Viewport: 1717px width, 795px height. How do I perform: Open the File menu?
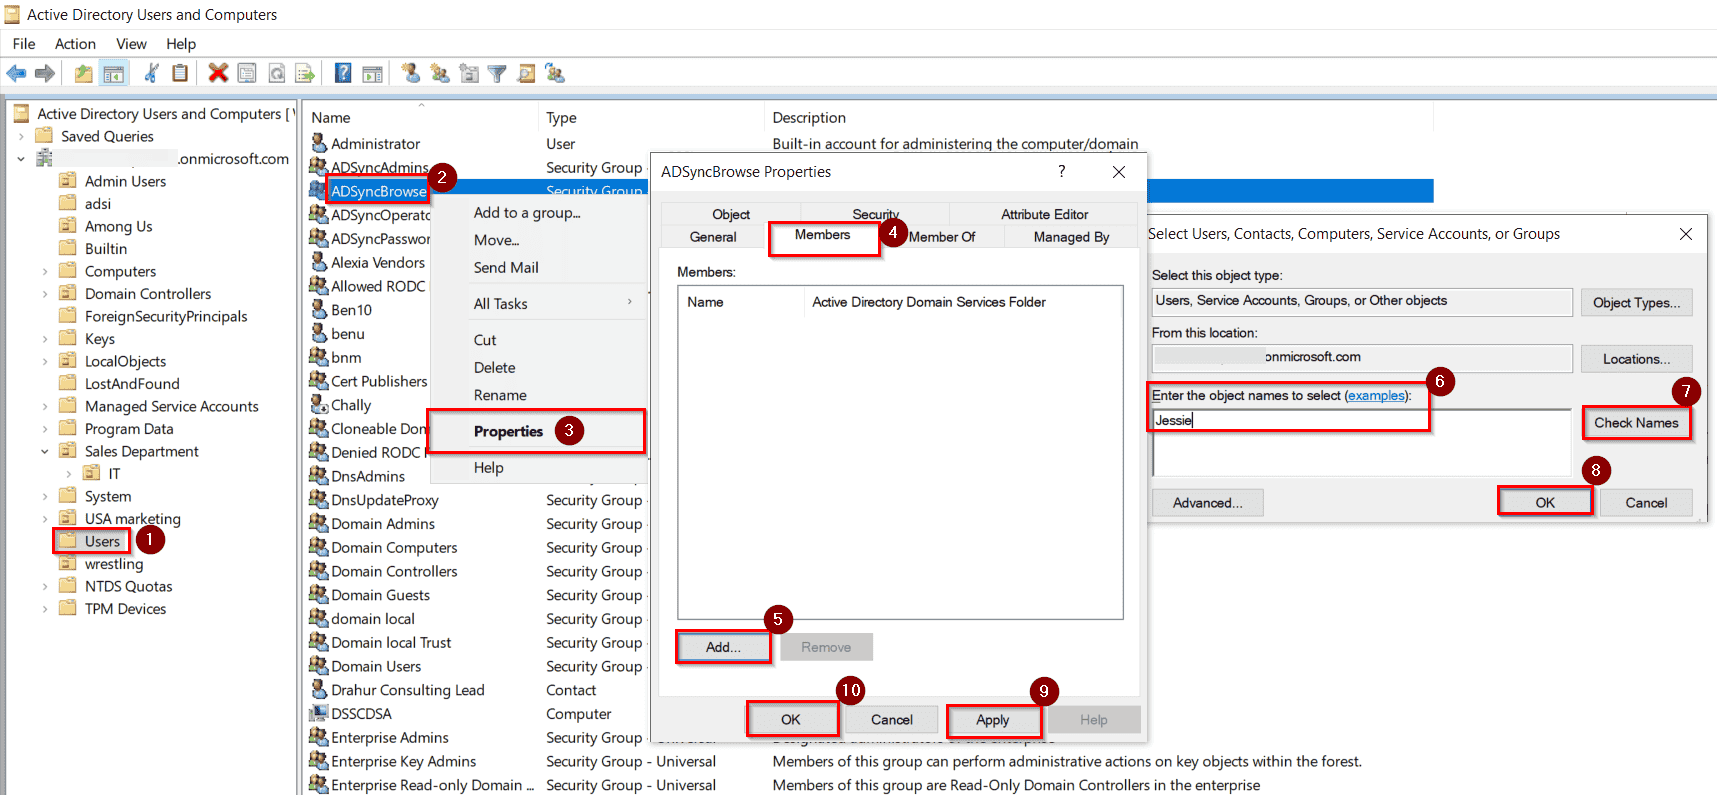tap(24, 44)
